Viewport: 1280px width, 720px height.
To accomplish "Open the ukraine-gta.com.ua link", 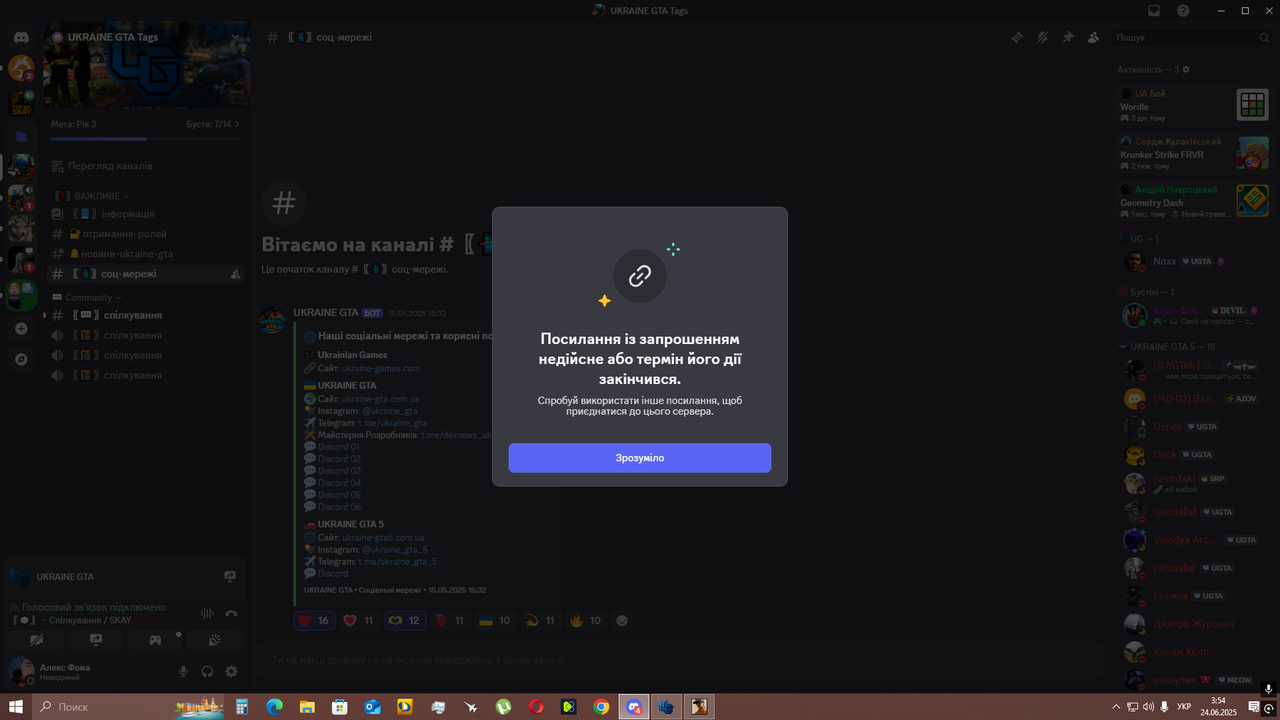I will 380,399.
